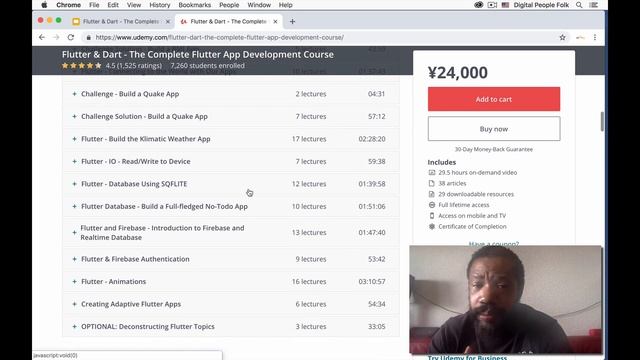Open the Help menu

(285, 5)
